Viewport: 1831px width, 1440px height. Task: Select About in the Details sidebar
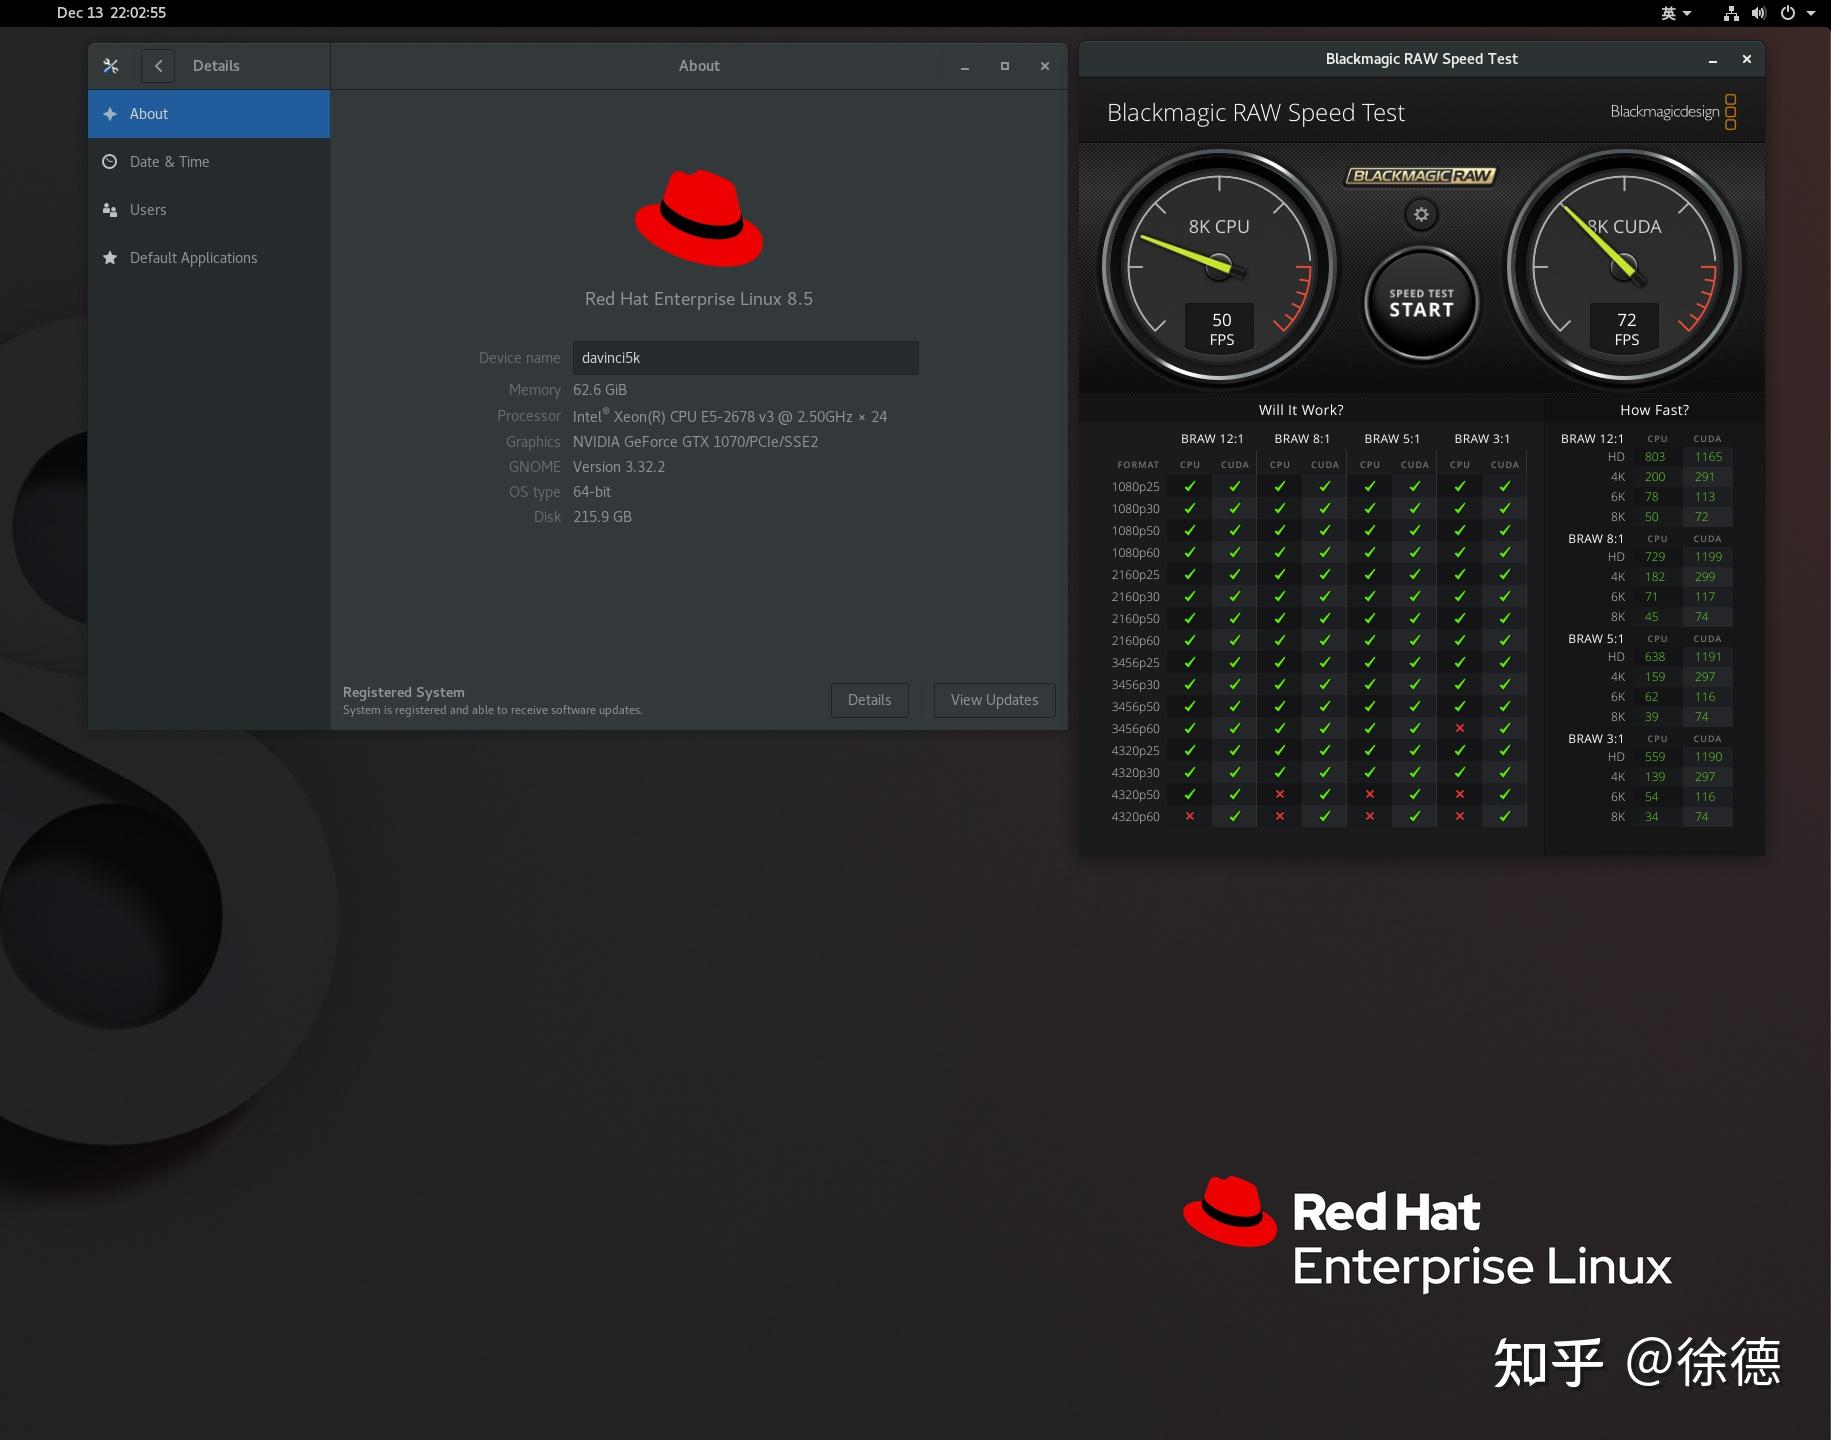click(x=209, y=114)
